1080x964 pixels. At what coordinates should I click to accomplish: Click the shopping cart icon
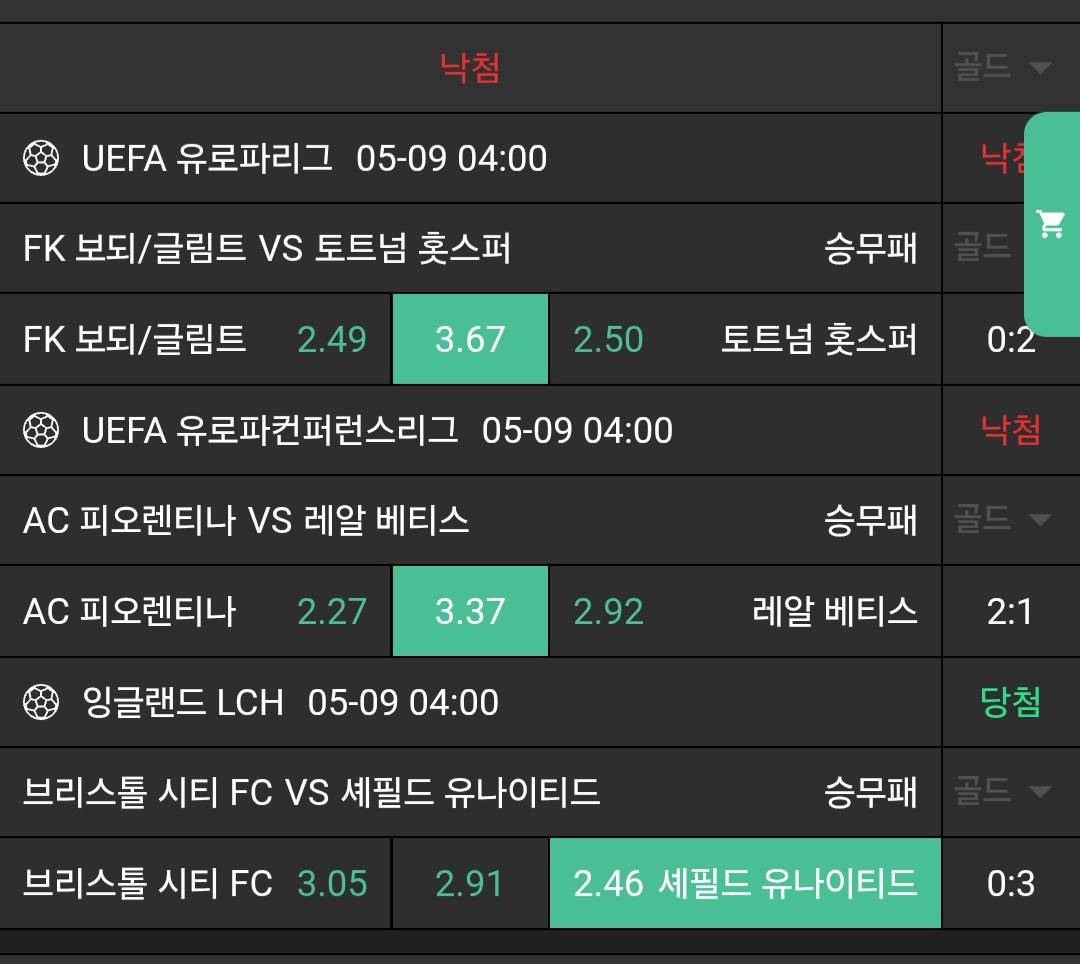(x=1050, y=224)
